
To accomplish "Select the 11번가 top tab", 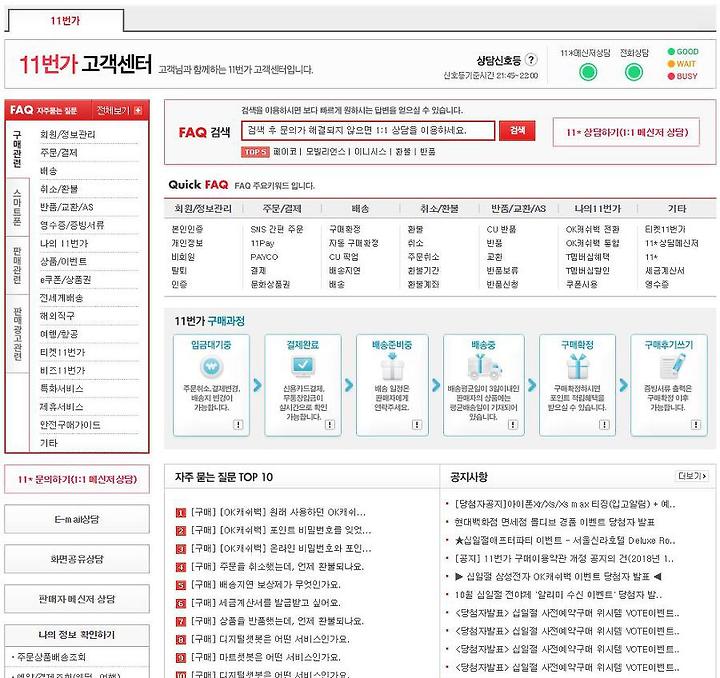I will click(66, 21).
